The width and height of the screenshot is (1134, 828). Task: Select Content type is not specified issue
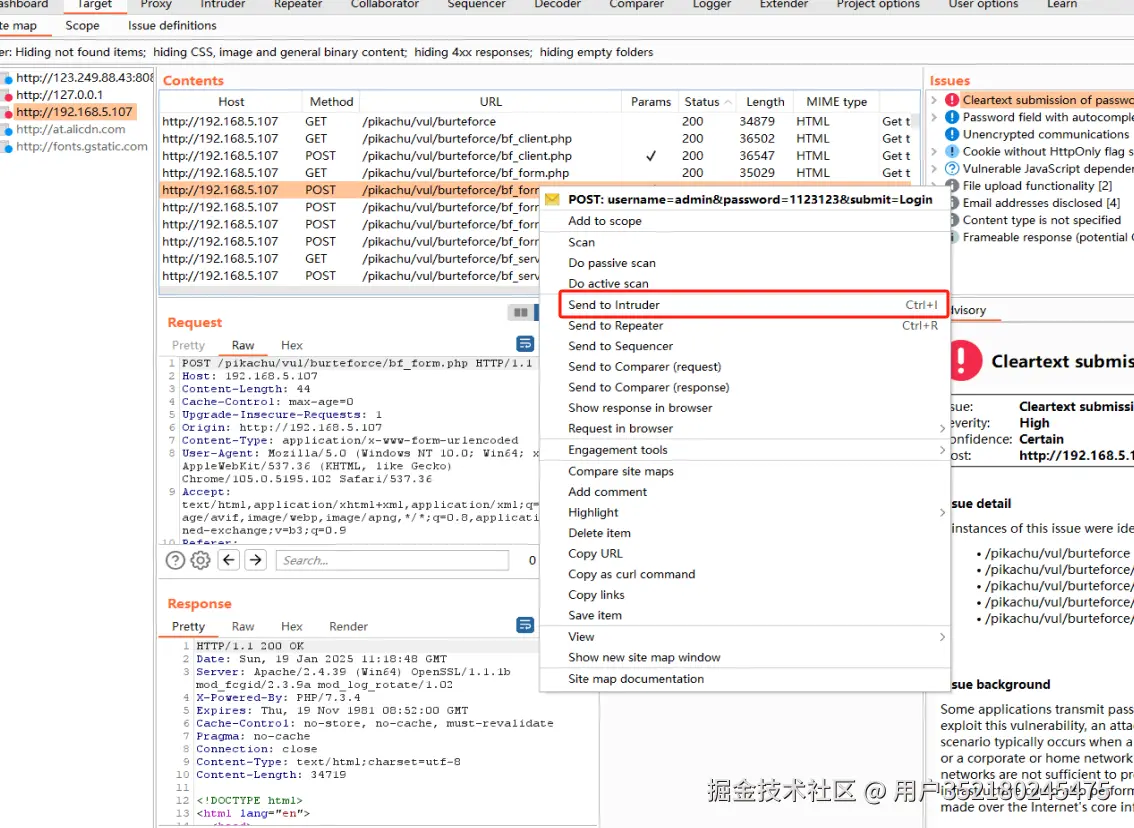1041,220
